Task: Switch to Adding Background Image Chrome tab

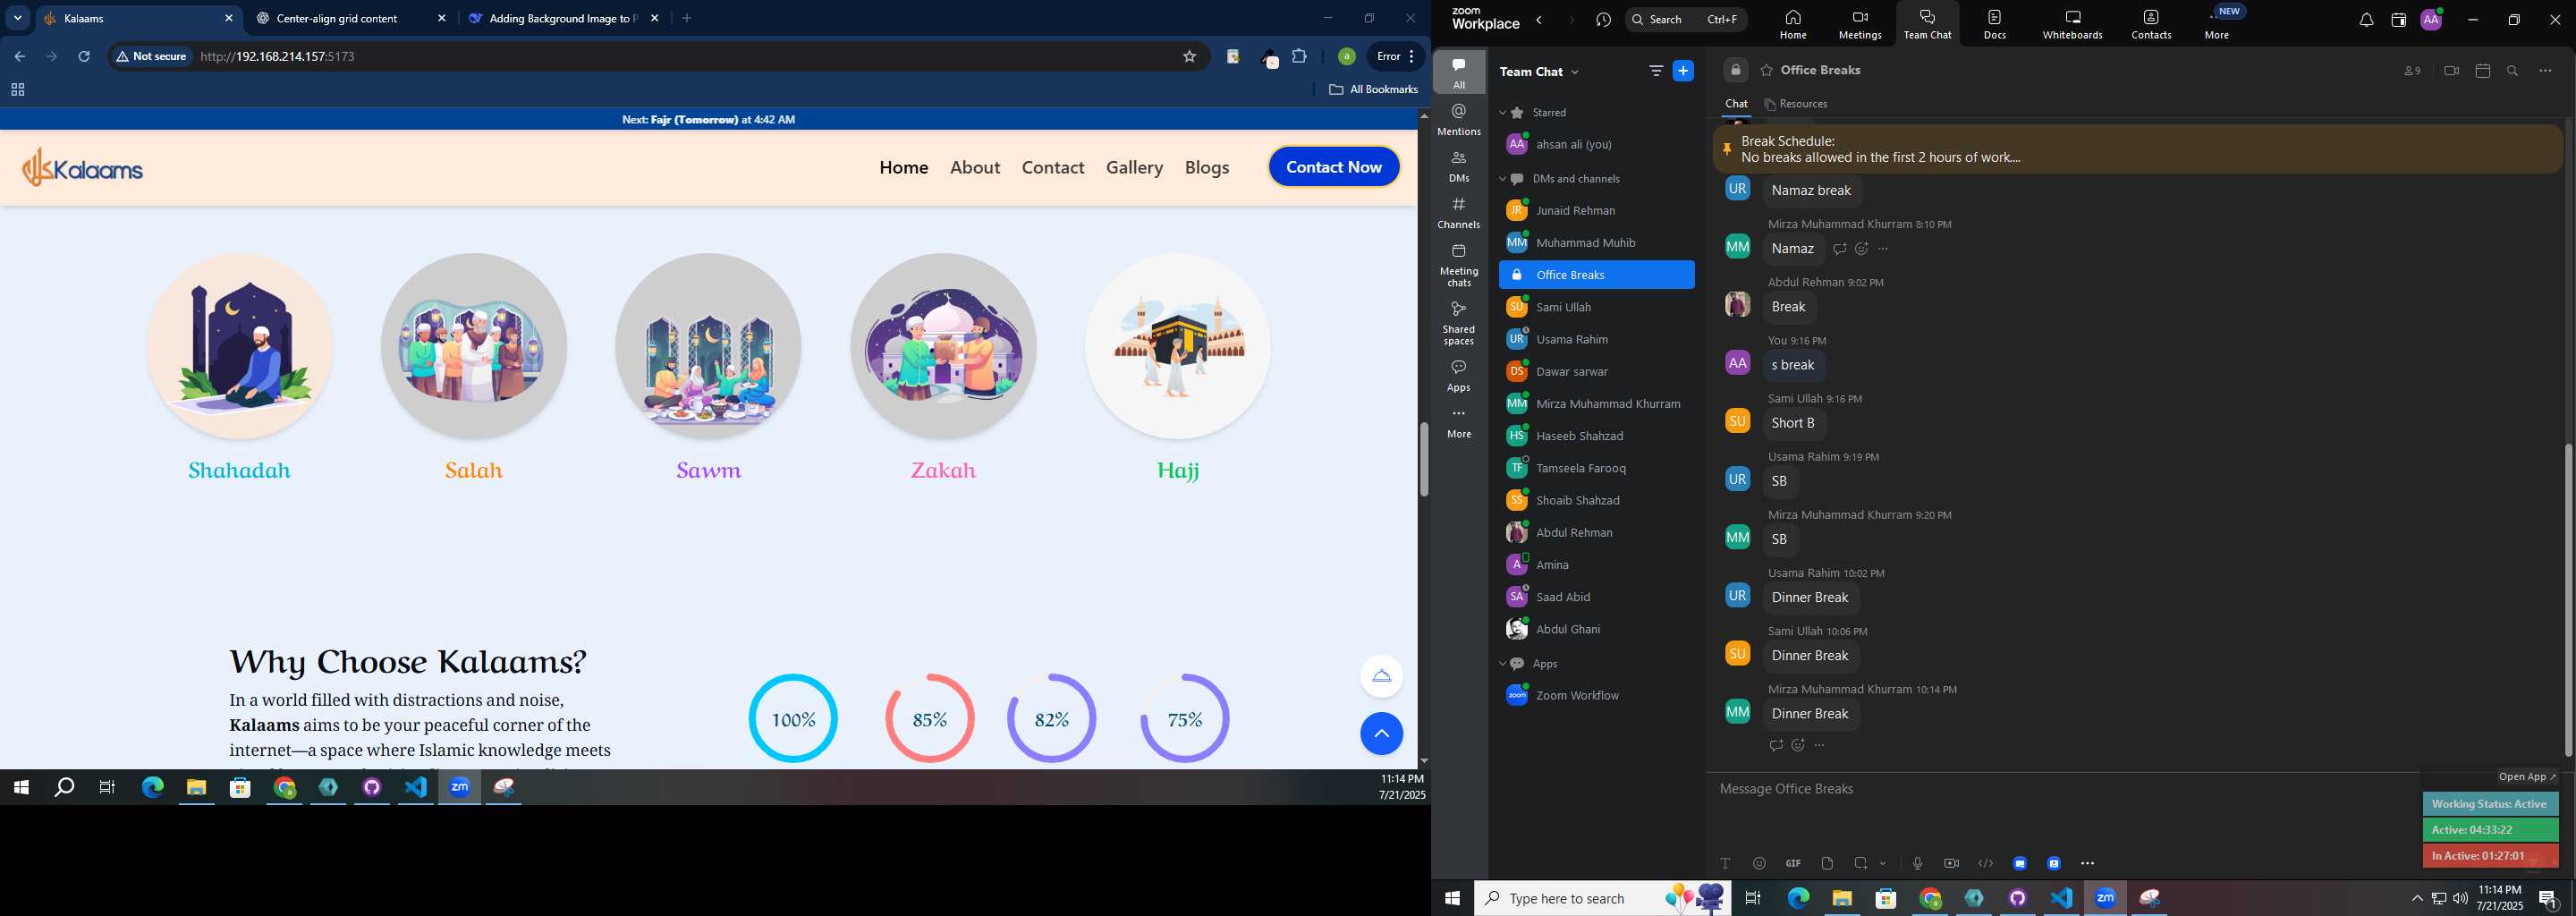Action: pos(564,18)
